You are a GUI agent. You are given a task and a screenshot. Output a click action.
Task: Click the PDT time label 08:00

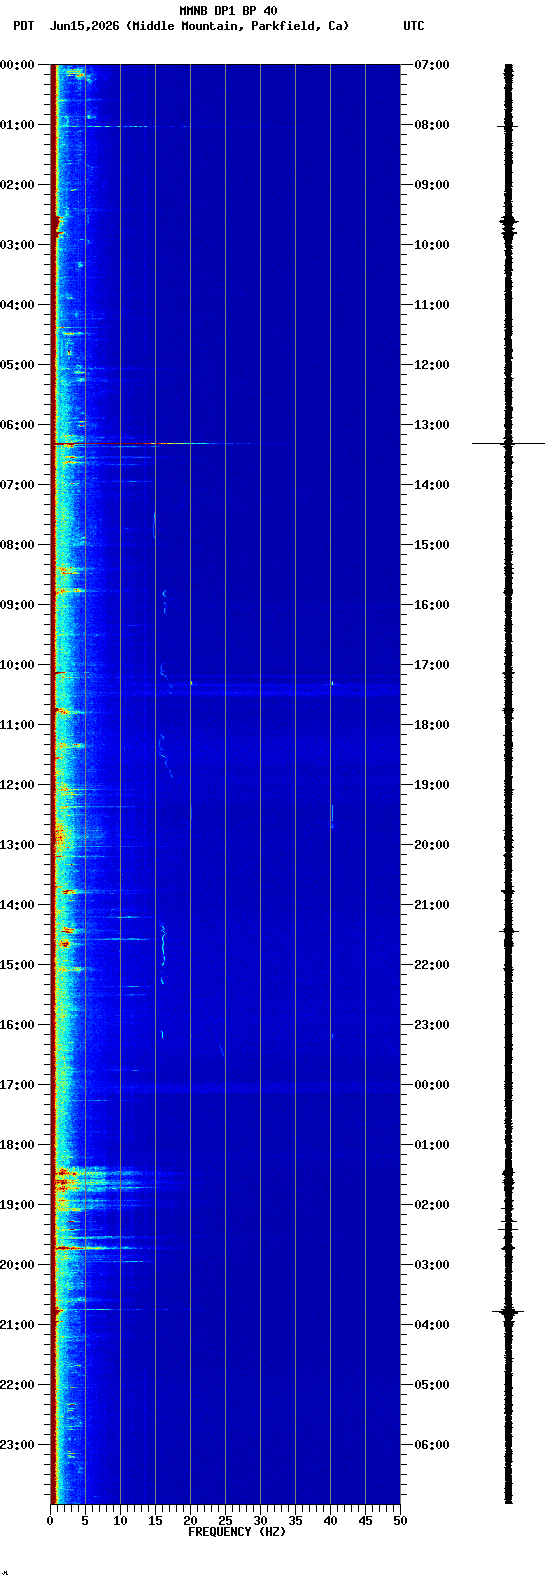18,545
